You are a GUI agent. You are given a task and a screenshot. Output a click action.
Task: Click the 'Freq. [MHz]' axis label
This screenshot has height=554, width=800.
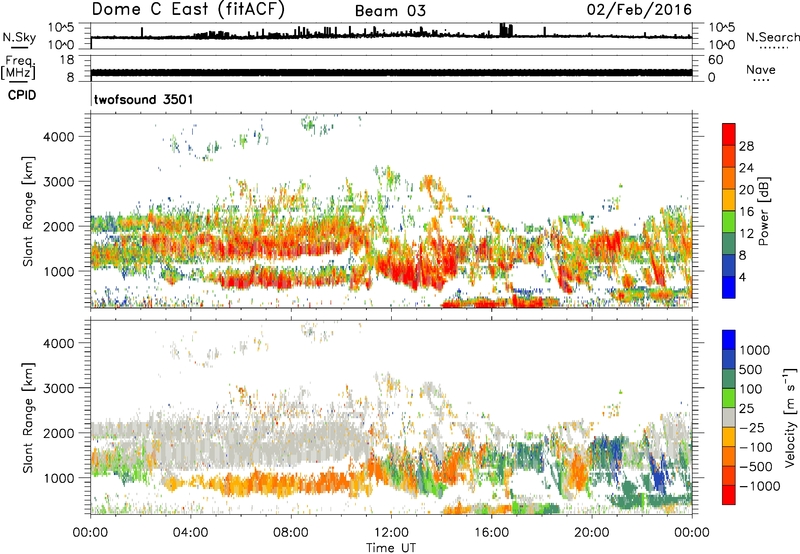click(x=18, y=68)
